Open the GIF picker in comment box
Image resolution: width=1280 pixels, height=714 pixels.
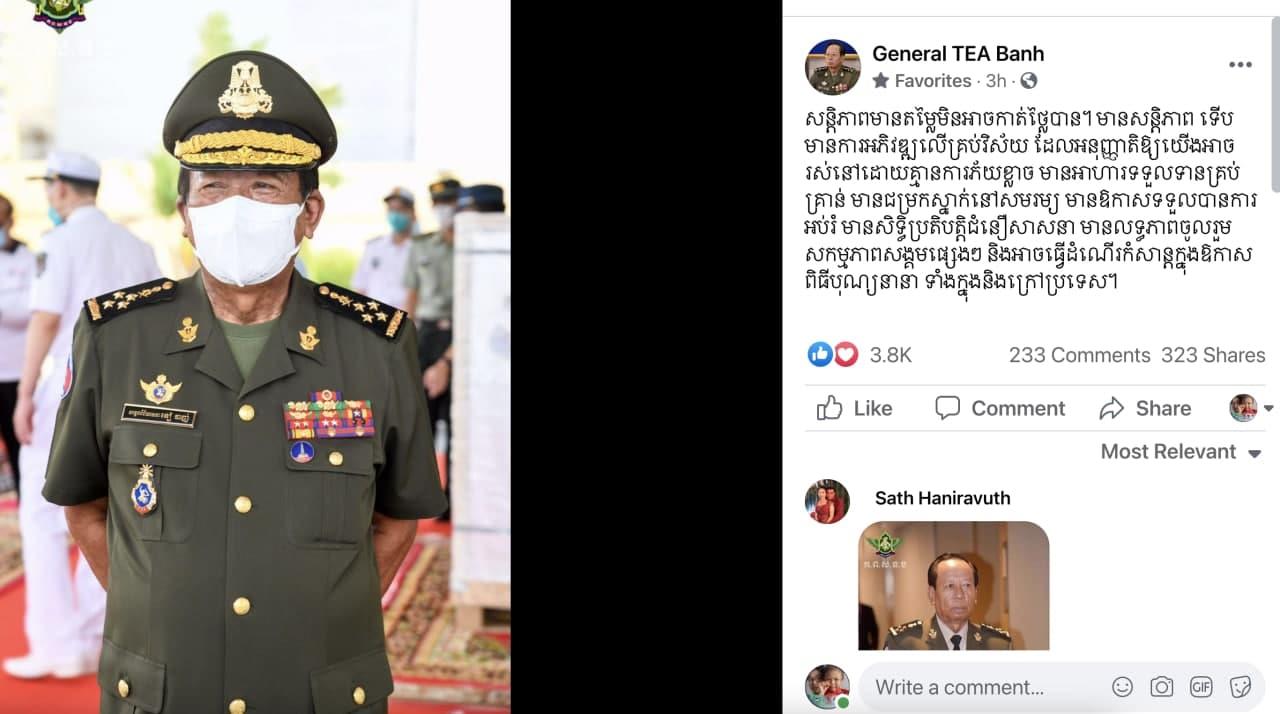coord(1201,687)
